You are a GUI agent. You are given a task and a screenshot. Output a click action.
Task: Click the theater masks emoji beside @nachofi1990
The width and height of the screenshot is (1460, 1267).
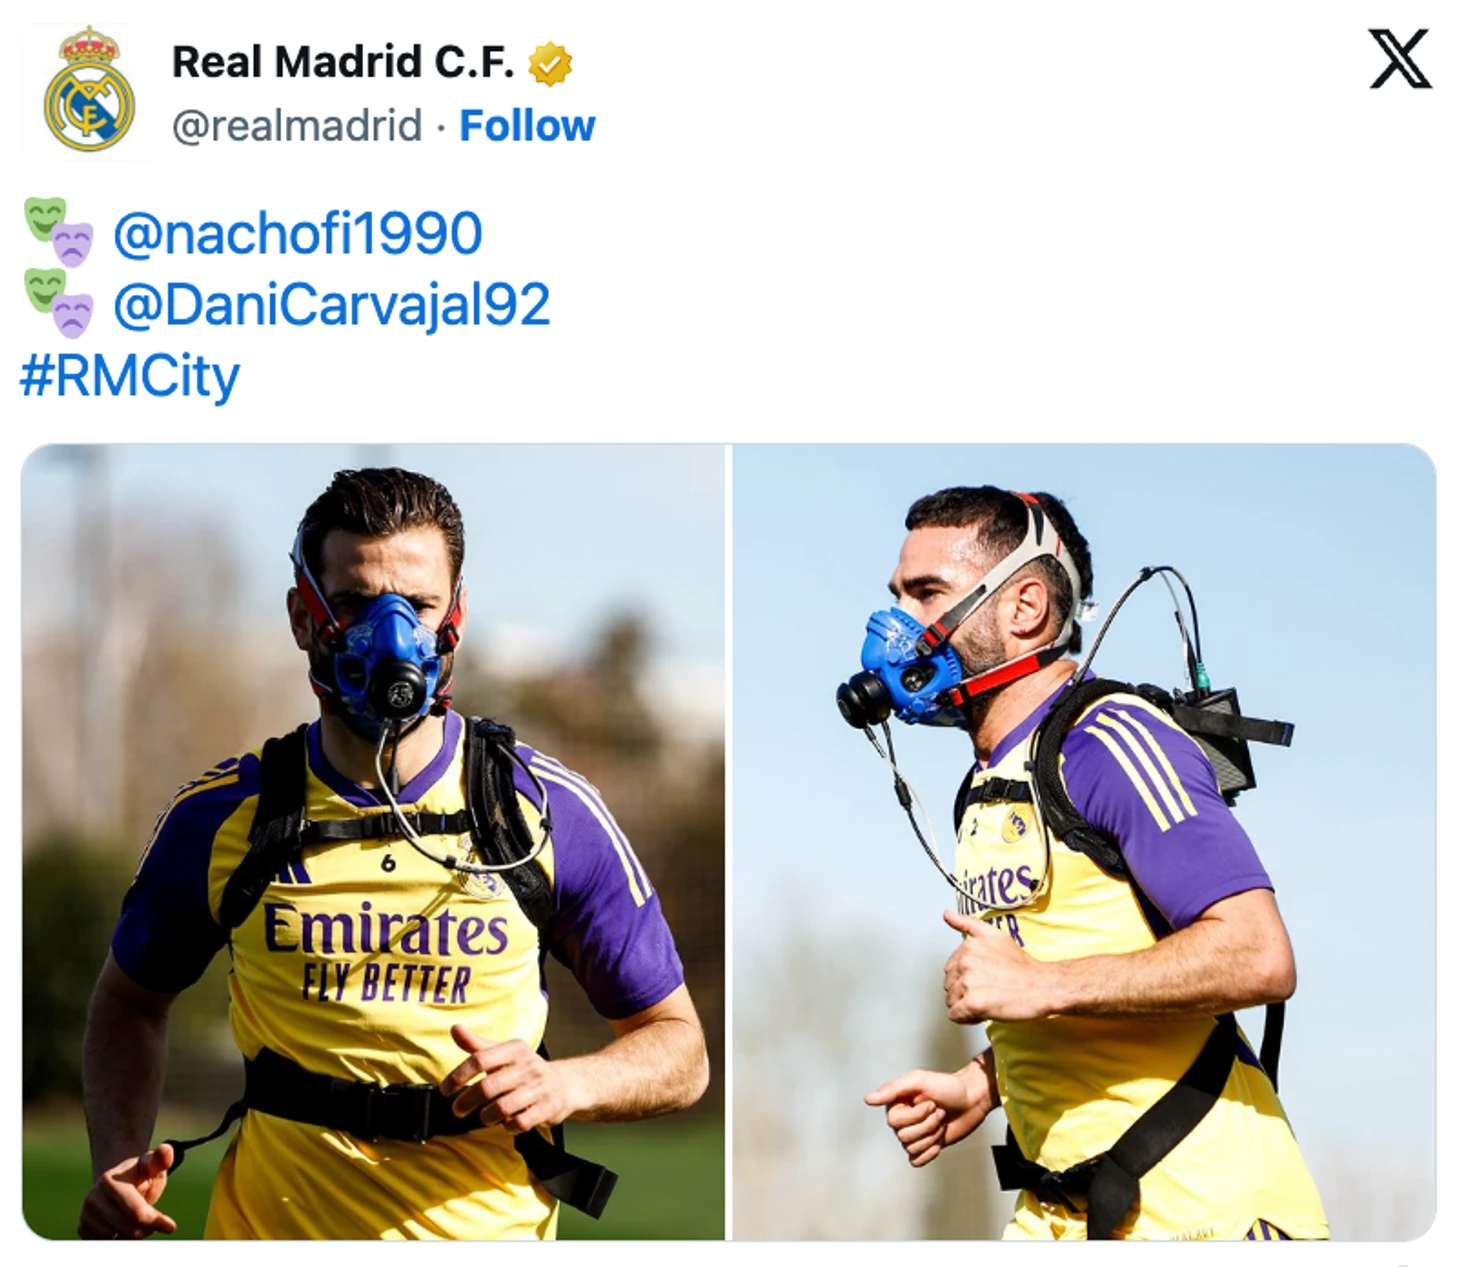(59, 233)
